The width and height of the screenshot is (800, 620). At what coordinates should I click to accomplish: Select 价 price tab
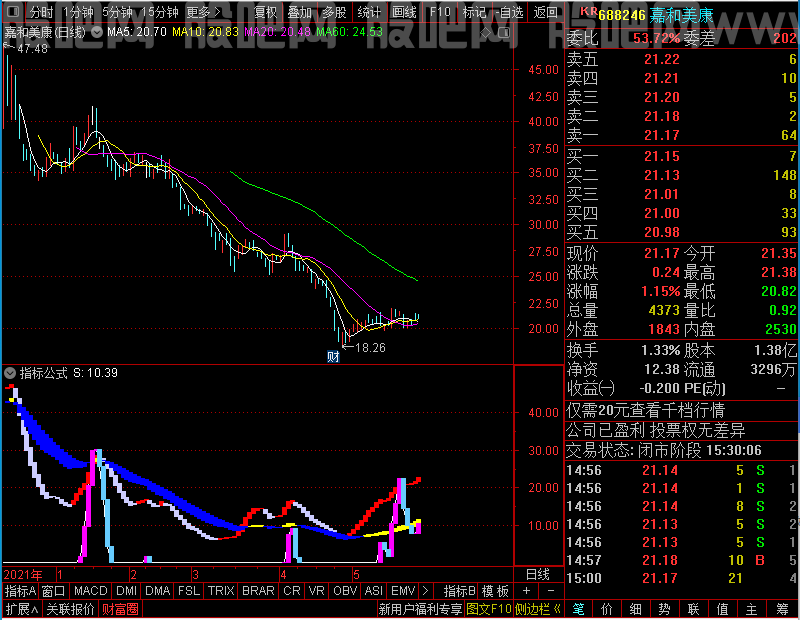[607, 609]
